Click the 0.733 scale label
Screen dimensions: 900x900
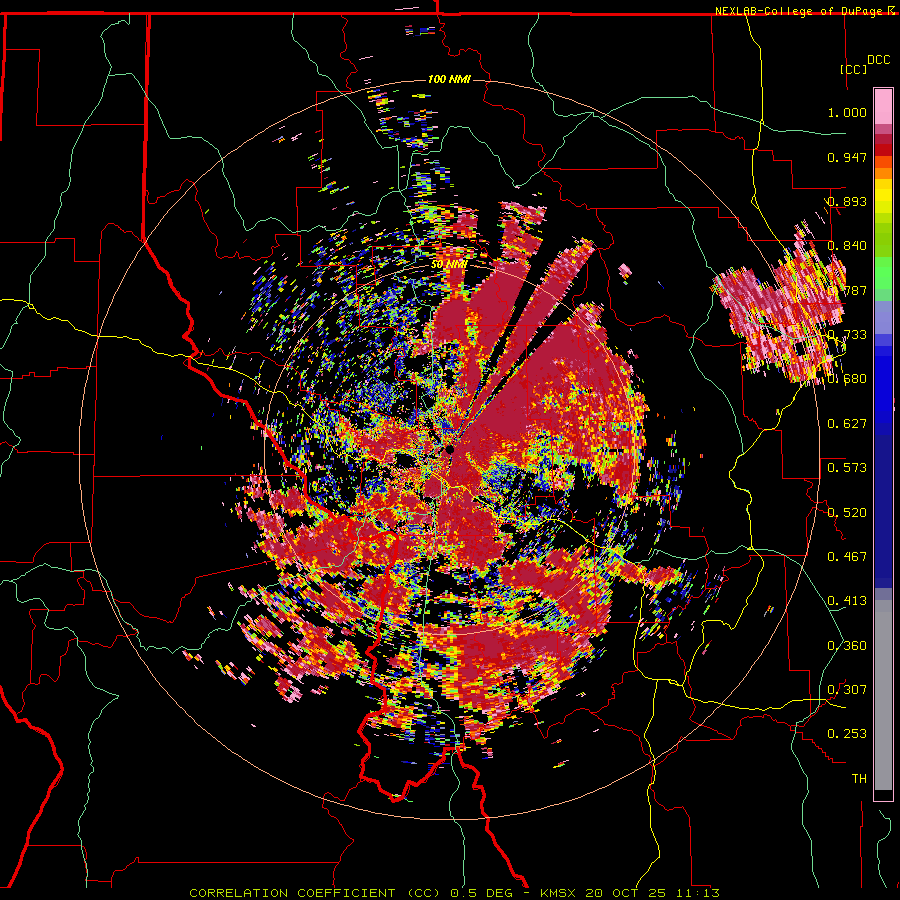[847, 335]
